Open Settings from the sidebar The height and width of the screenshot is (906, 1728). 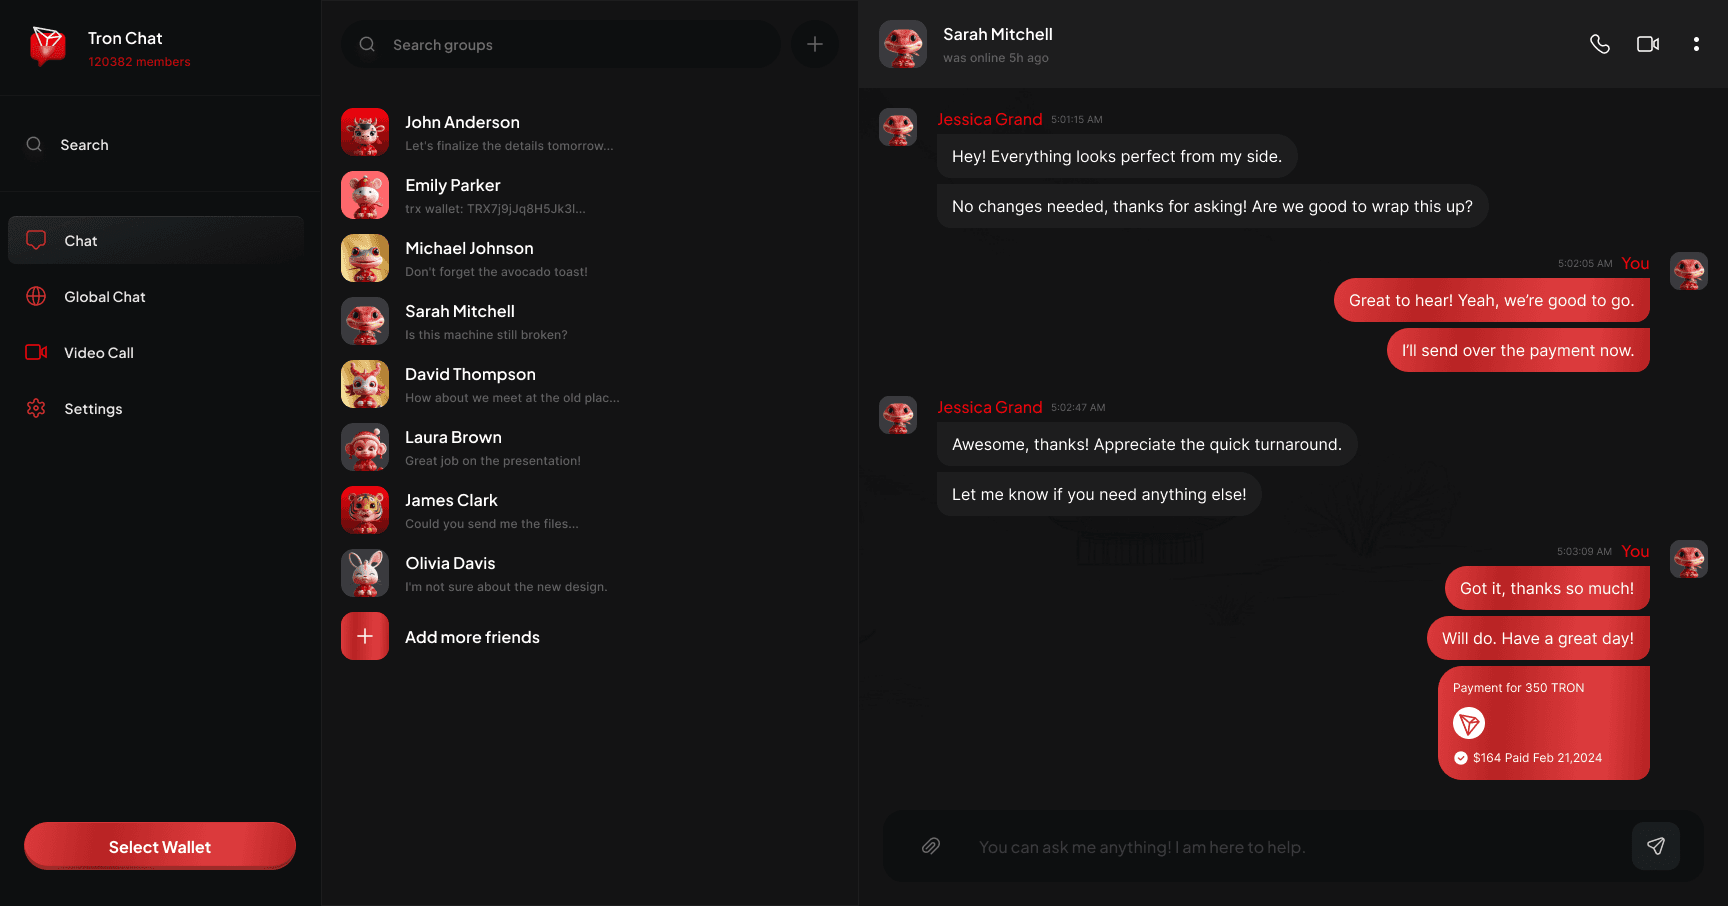pos(156,408)
